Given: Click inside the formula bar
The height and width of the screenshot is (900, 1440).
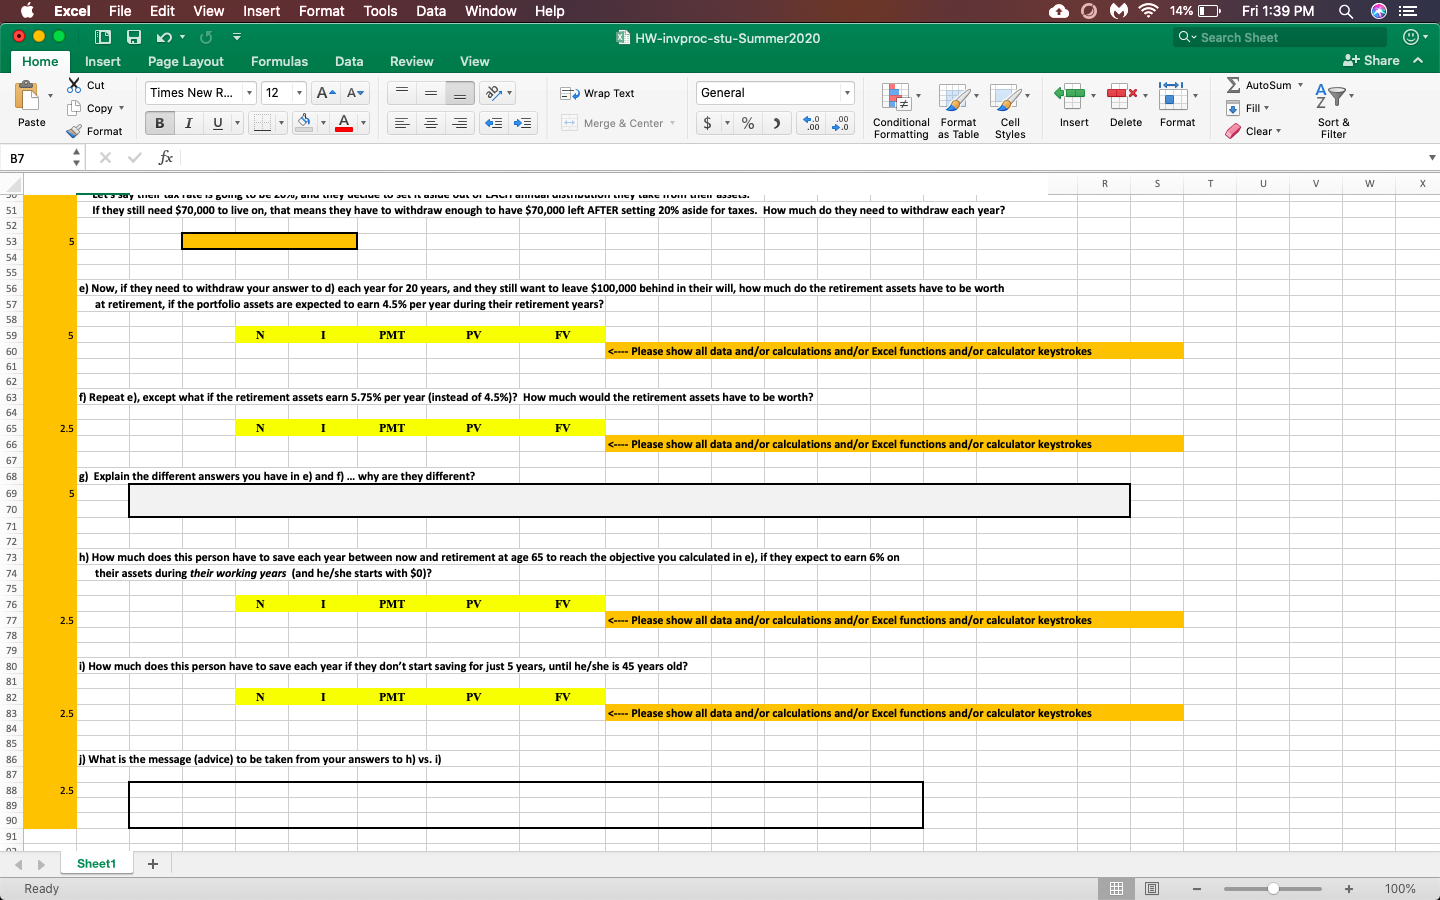Looking at the screenshot, I should click(400, 157).
